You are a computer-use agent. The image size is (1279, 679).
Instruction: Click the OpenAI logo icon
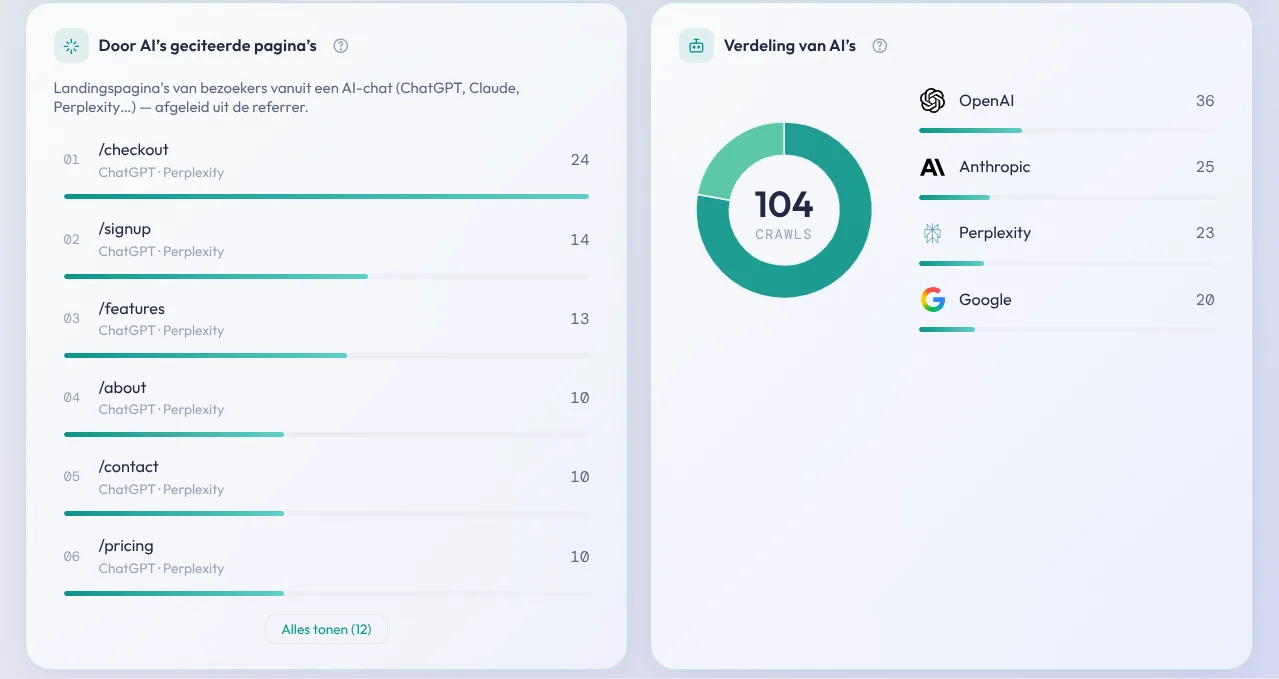point(932,101)
